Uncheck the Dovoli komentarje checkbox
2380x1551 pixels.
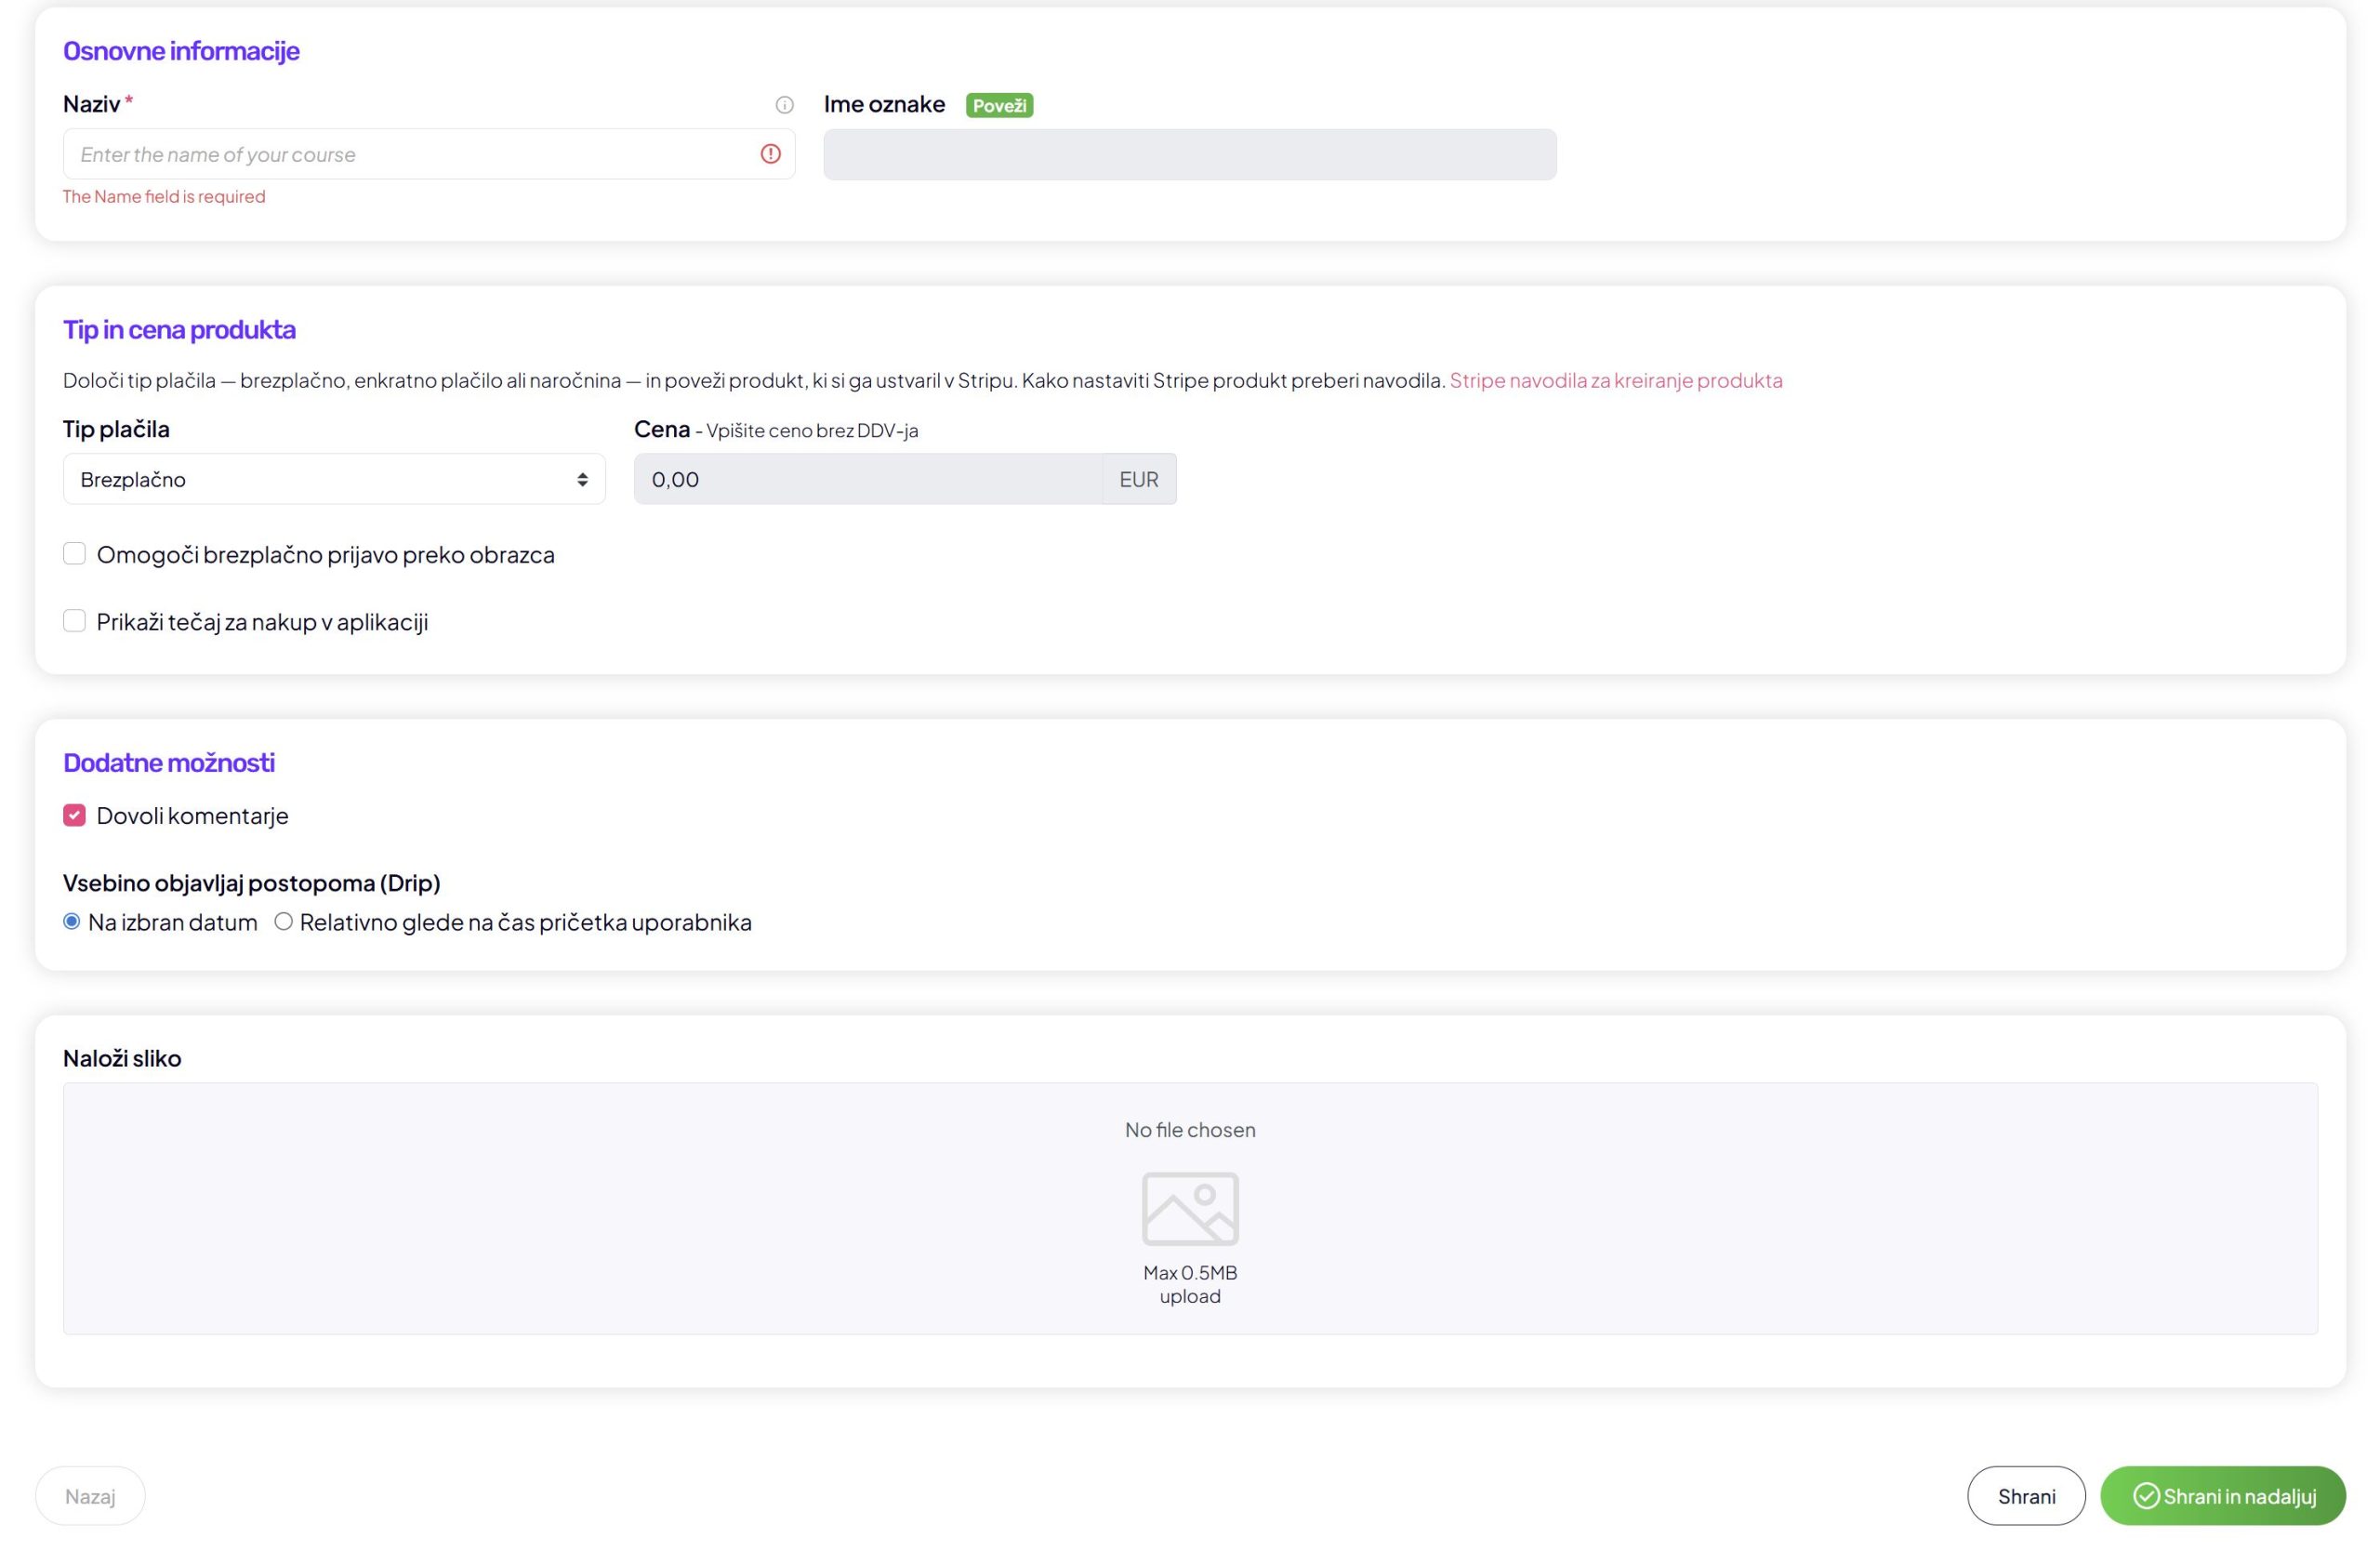pyautogui.click(x=75, y=815)
